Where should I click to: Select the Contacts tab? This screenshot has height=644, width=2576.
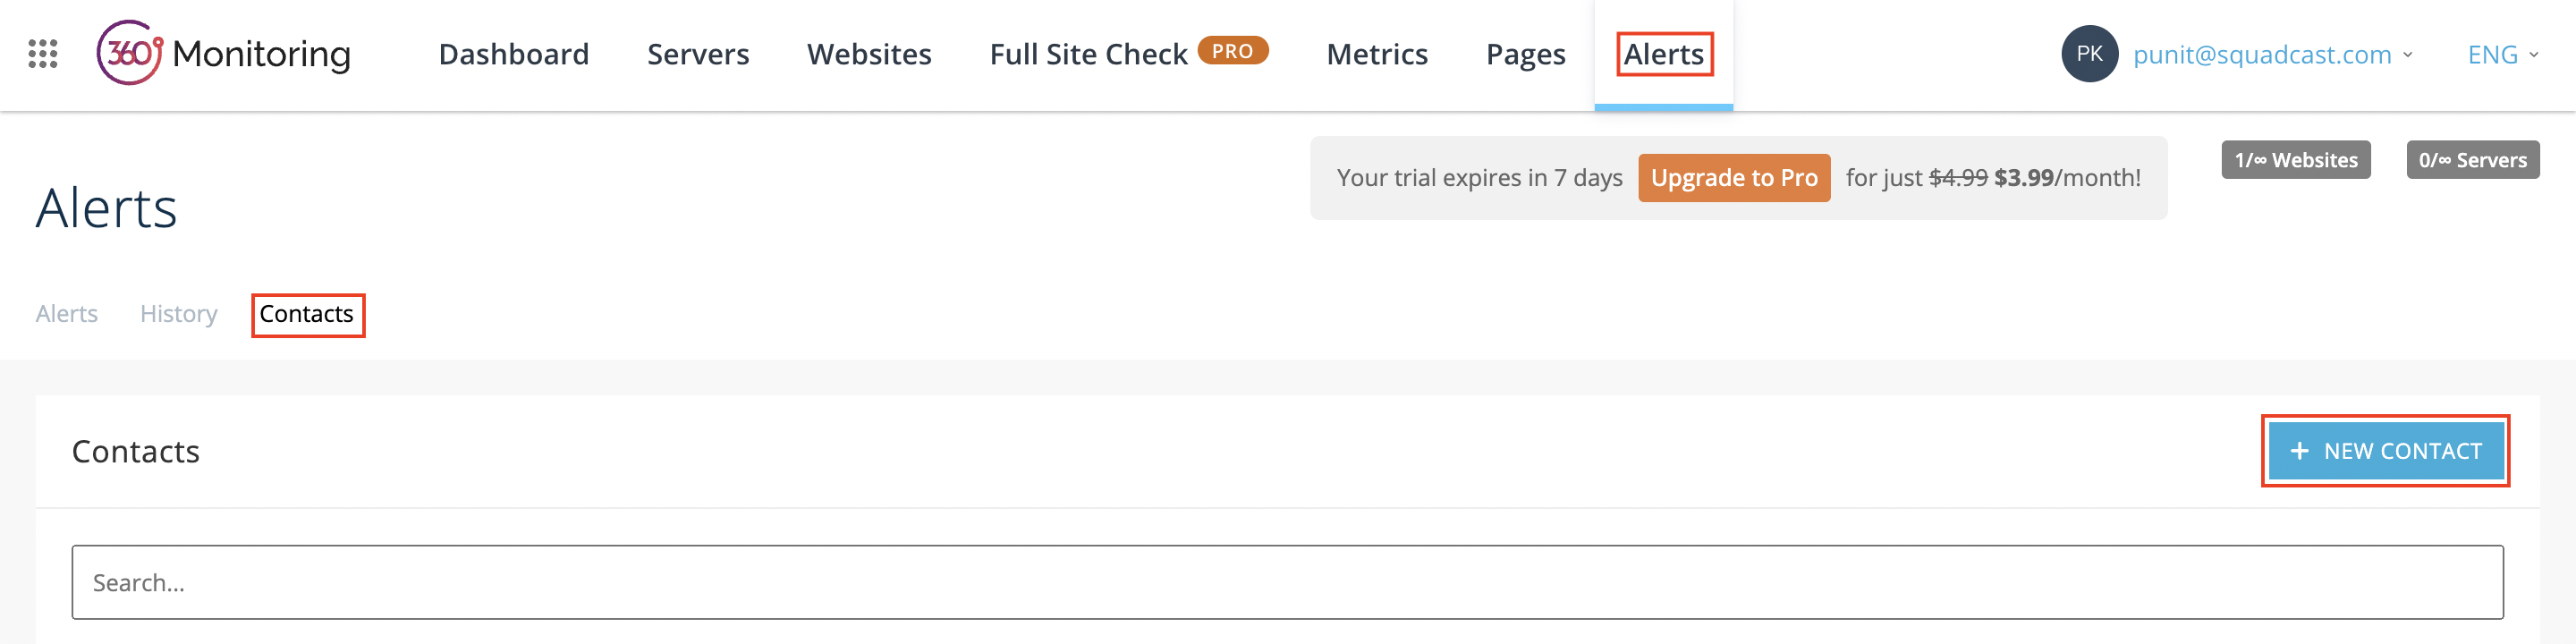coord(307,314)
